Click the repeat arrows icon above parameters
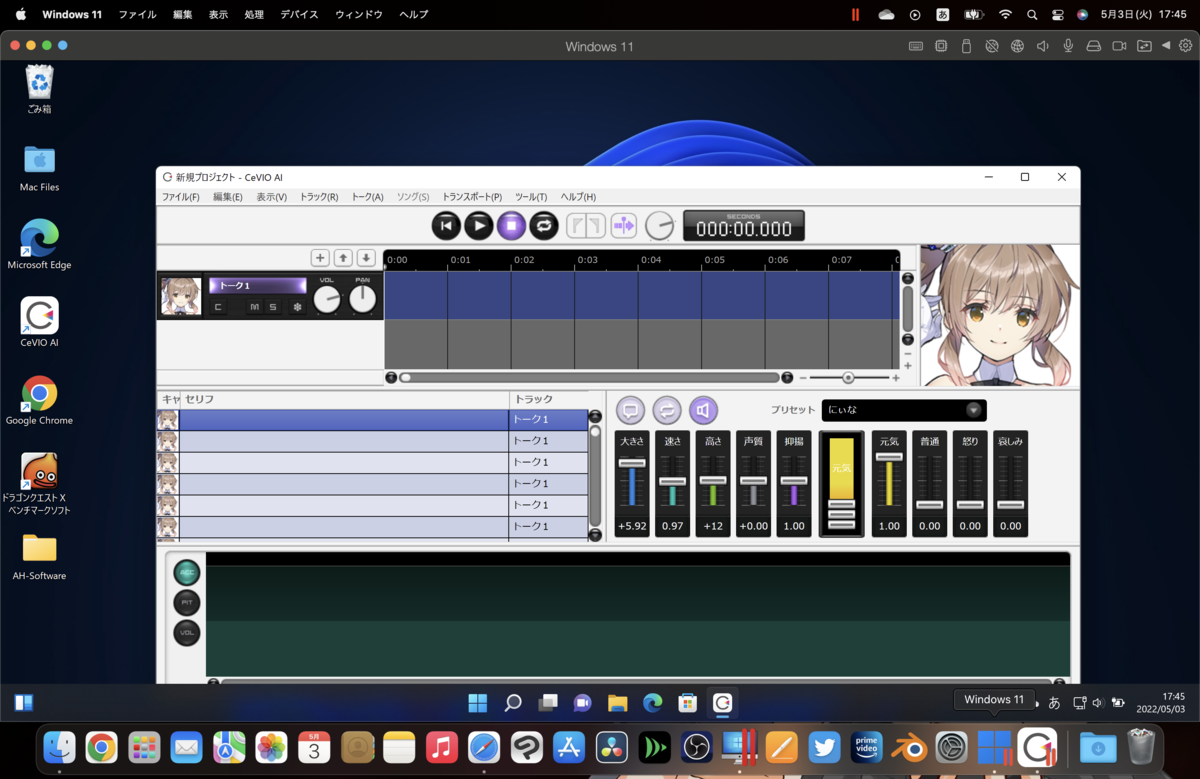This screenshot has width=1200, height=779. coord(667,410)
